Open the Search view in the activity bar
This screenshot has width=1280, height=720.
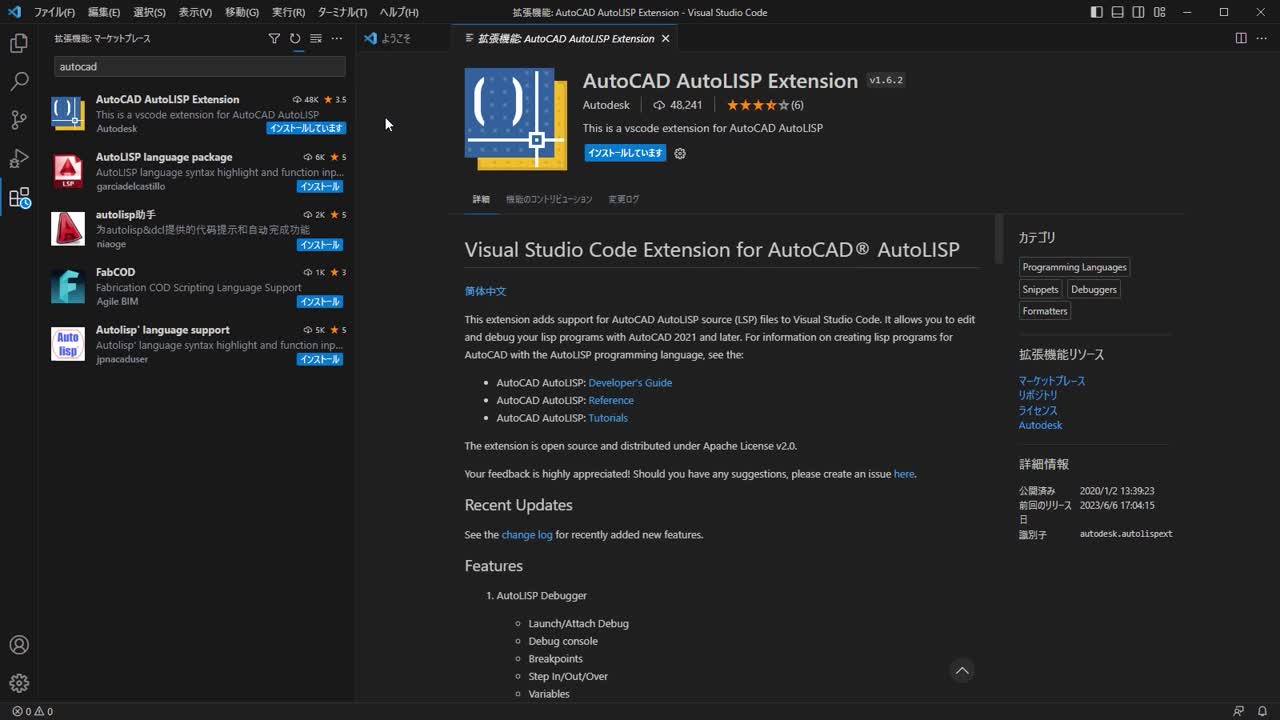coord(19,82)
